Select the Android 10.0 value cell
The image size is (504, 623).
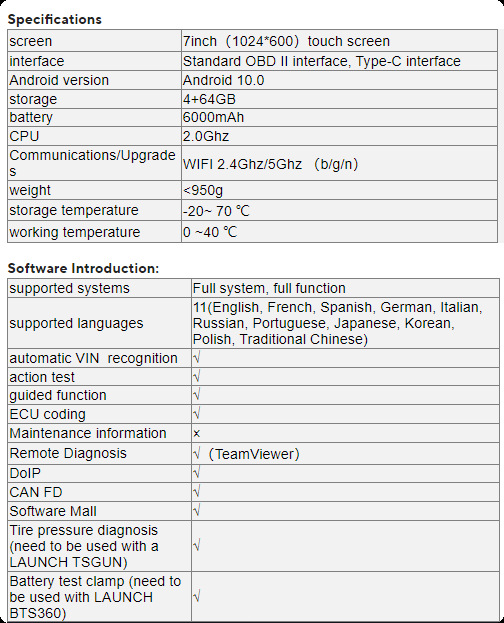coord(339,80)
